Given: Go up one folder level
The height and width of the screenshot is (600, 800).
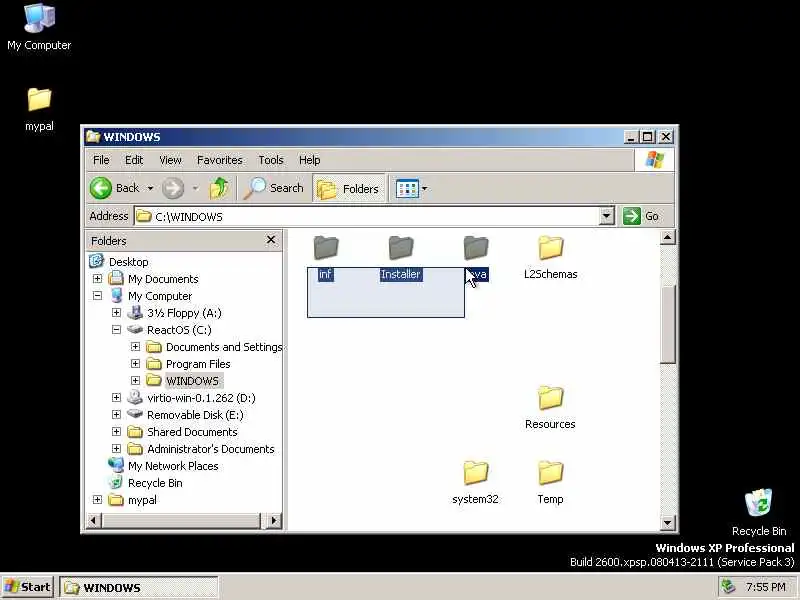Looking at the screenshot, I should point(219,188).
